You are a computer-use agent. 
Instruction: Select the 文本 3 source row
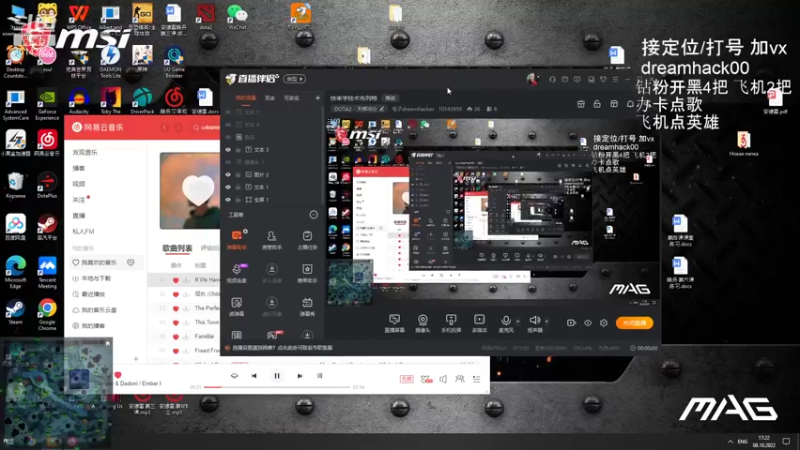point(272,149)
